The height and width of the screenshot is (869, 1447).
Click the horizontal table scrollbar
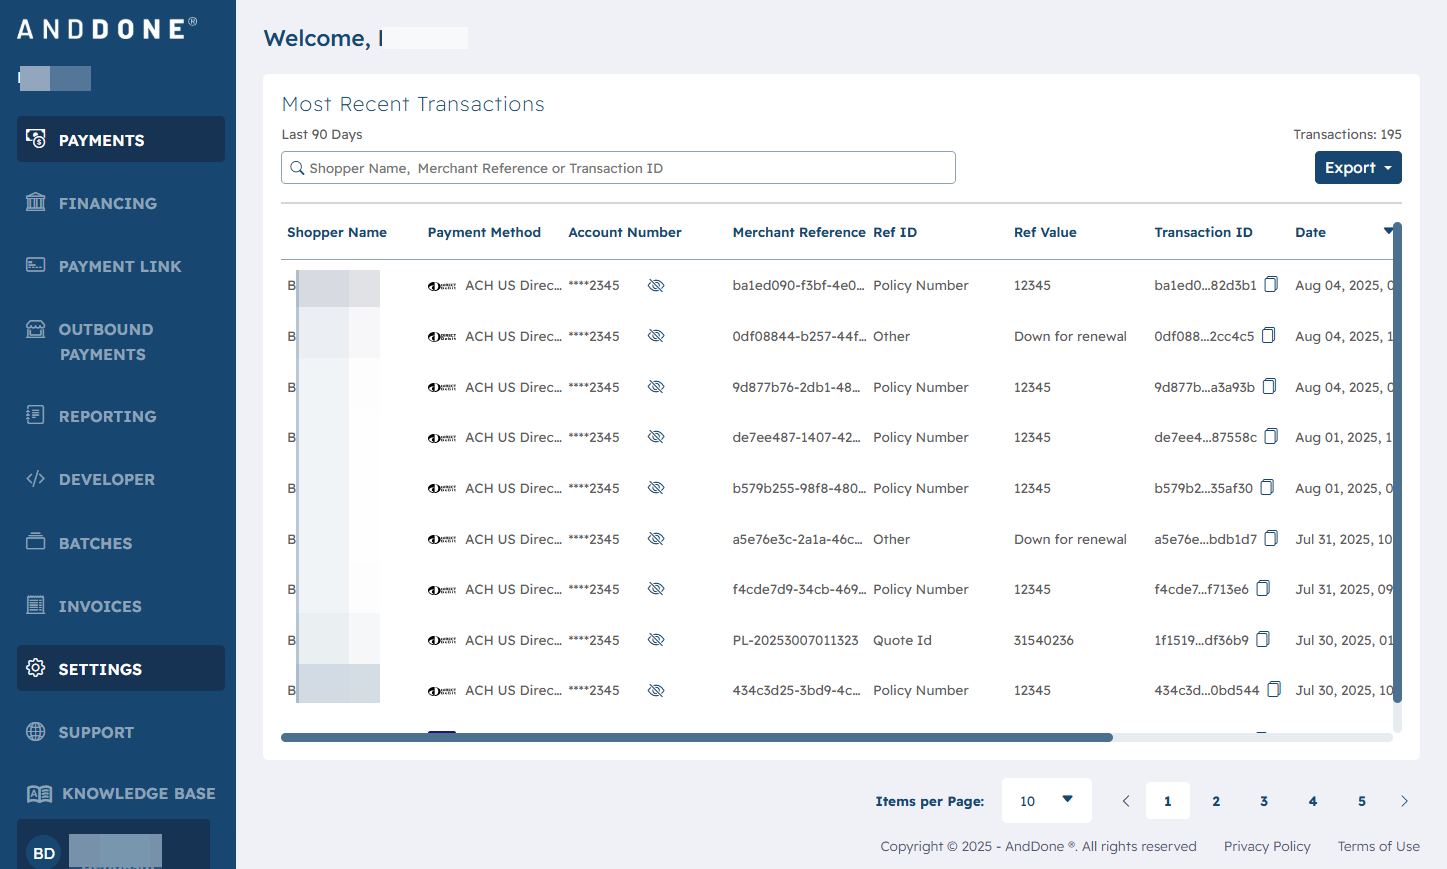(x=697, y=737)
